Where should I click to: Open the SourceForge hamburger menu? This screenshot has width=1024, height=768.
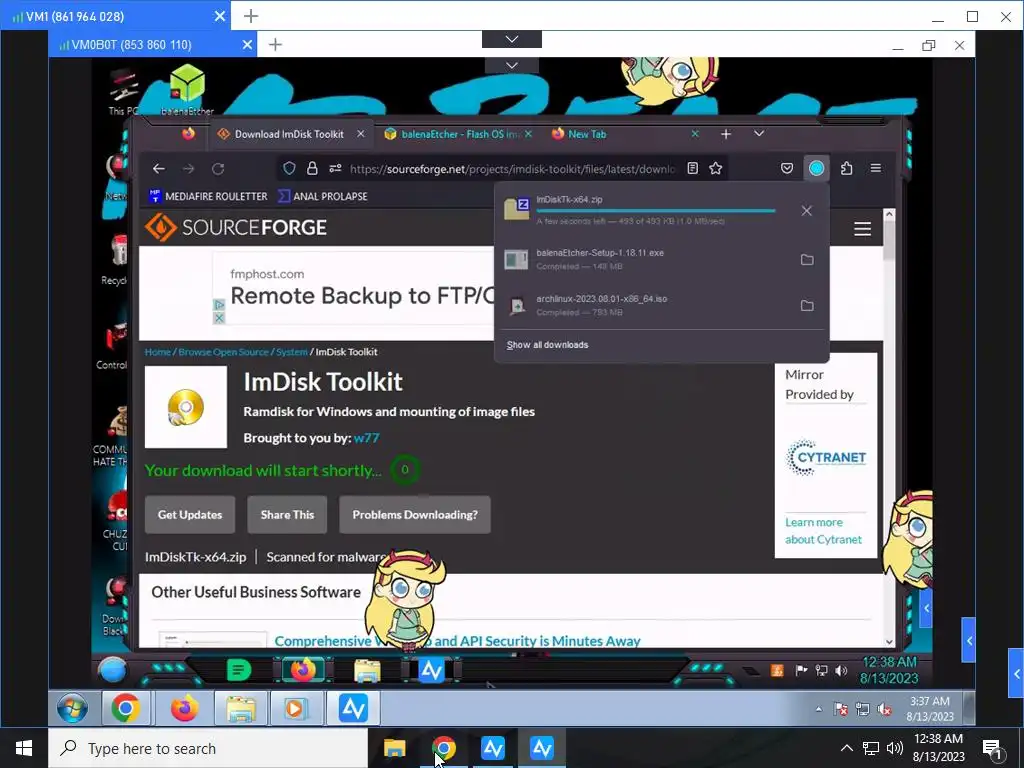coord(863,229)
